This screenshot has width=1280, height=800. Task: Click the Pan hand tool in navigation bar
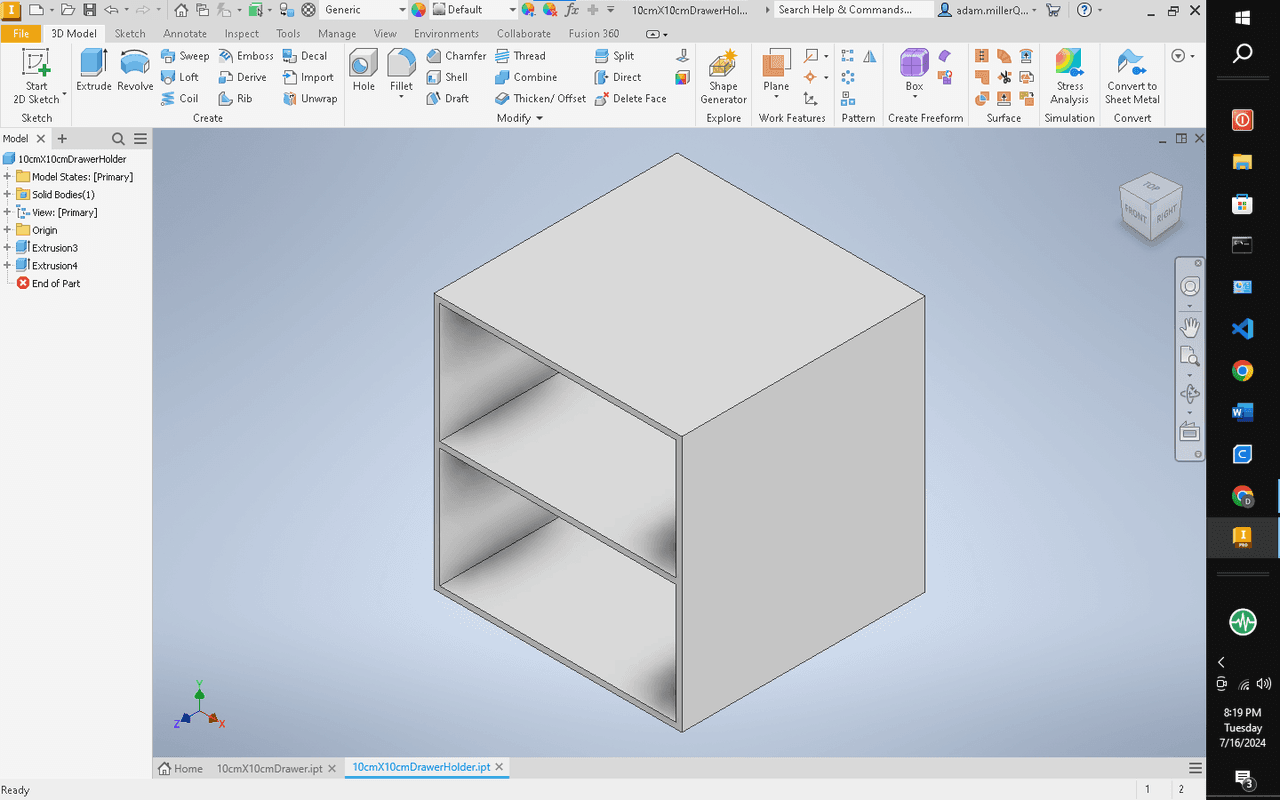[x=1190, y=327]
